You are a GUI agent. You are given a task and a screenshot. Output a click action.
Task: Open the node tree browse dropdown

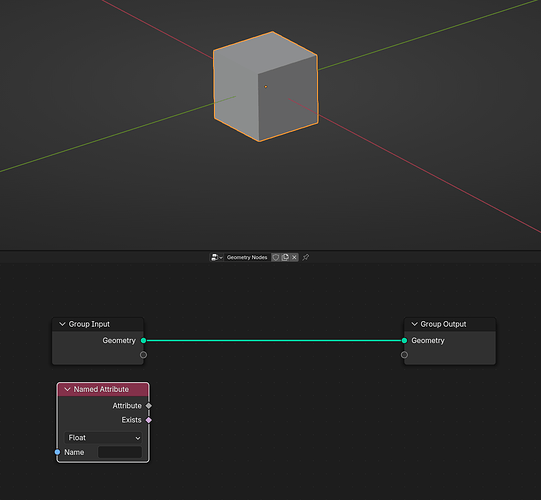coord(217,257)
